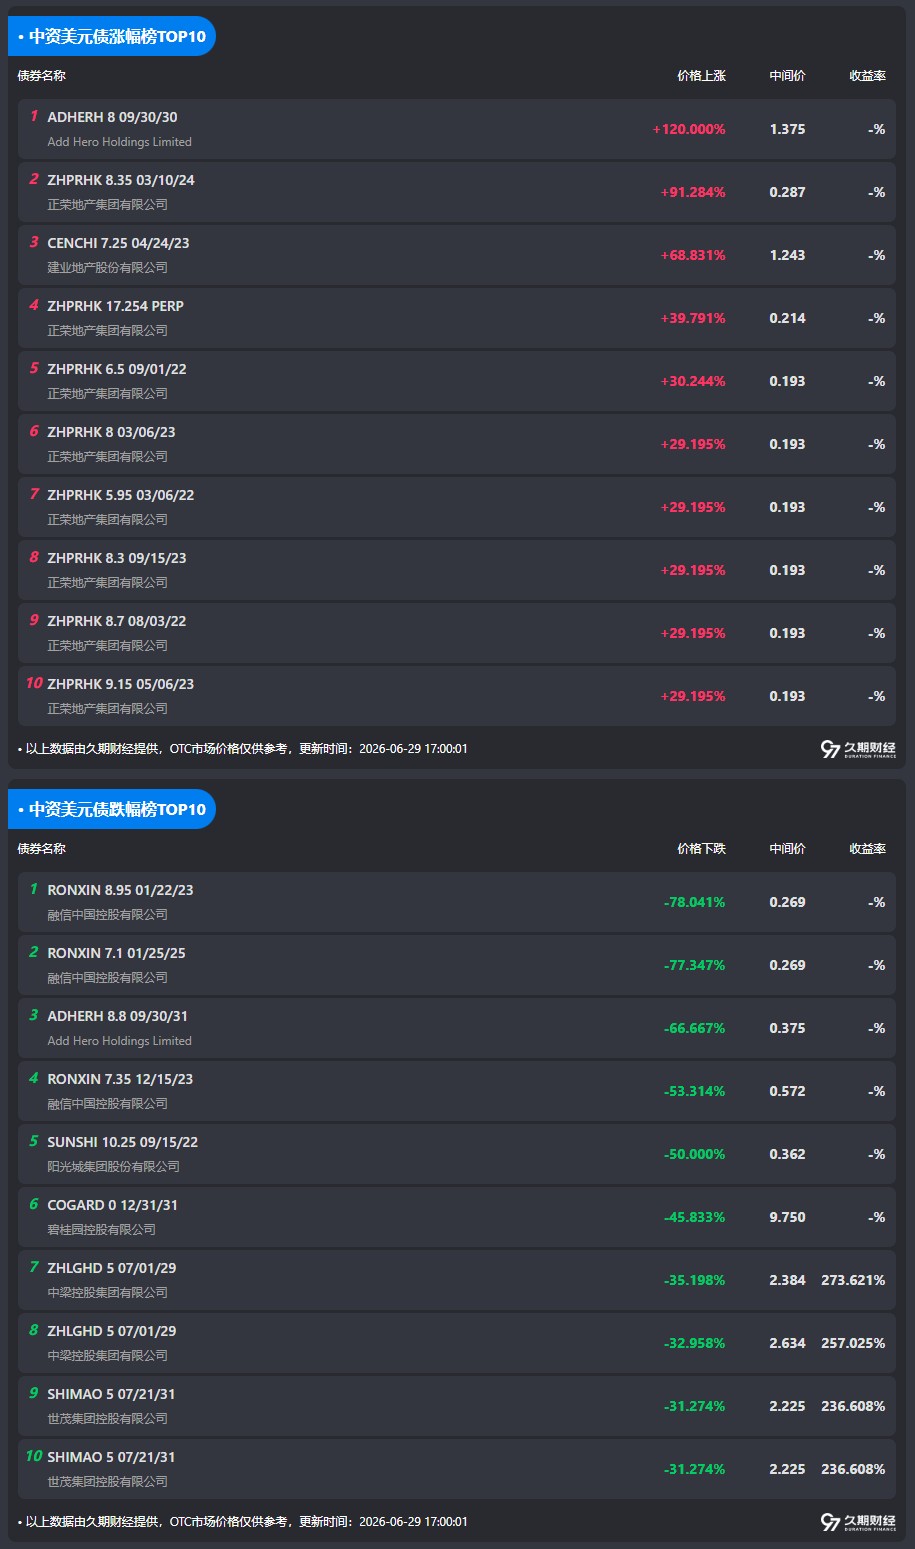This screenshot has height=1549, width=915.
Task: Click the gain percent for ZHPRHK 9.15 05/06/23
Action: [693, 696]
